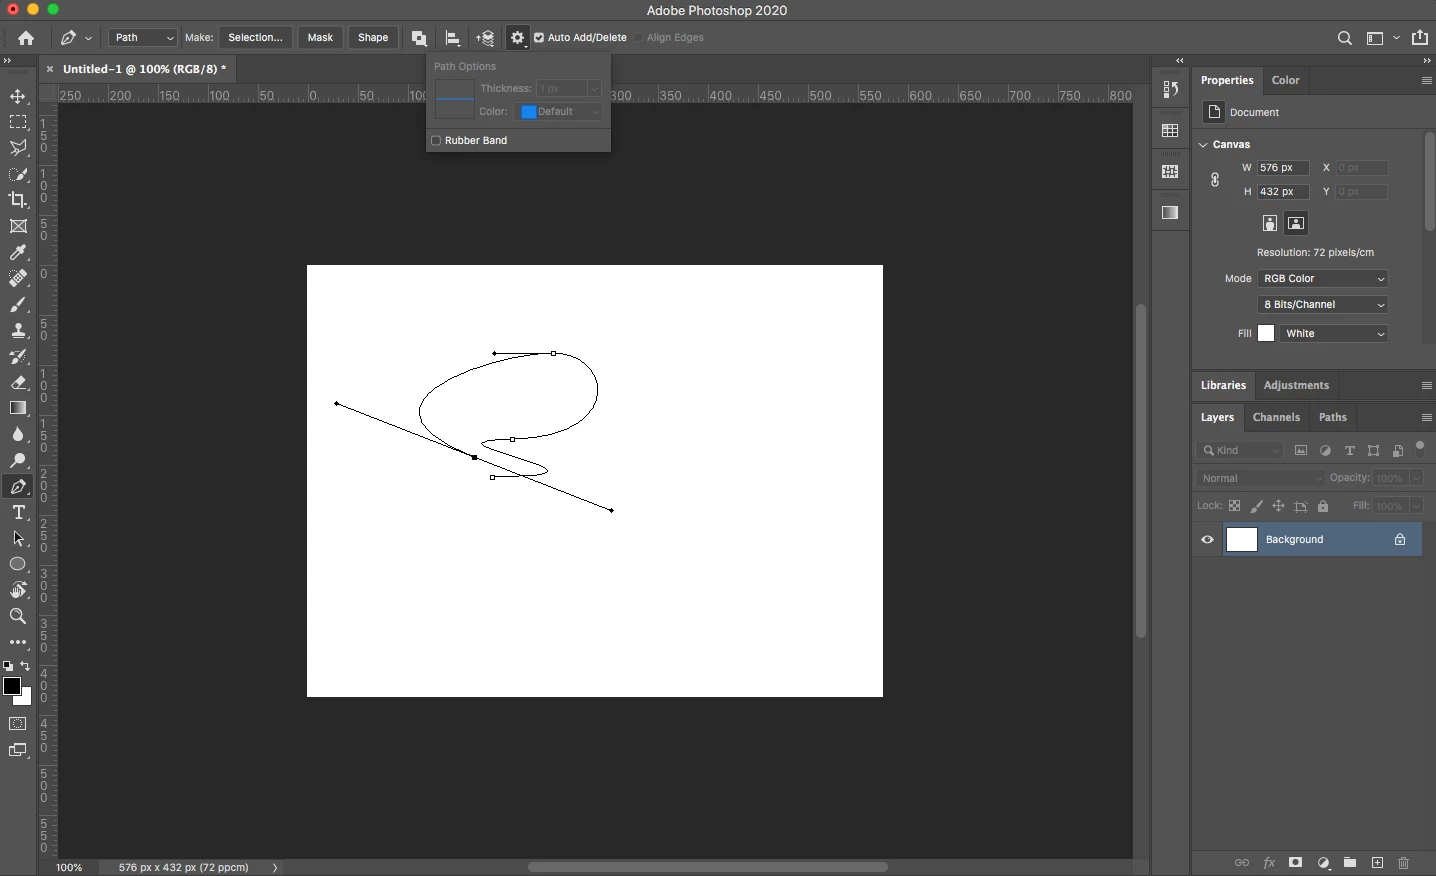Click the Shape button
1436x876 pixels.
click(x=373, y=38)
